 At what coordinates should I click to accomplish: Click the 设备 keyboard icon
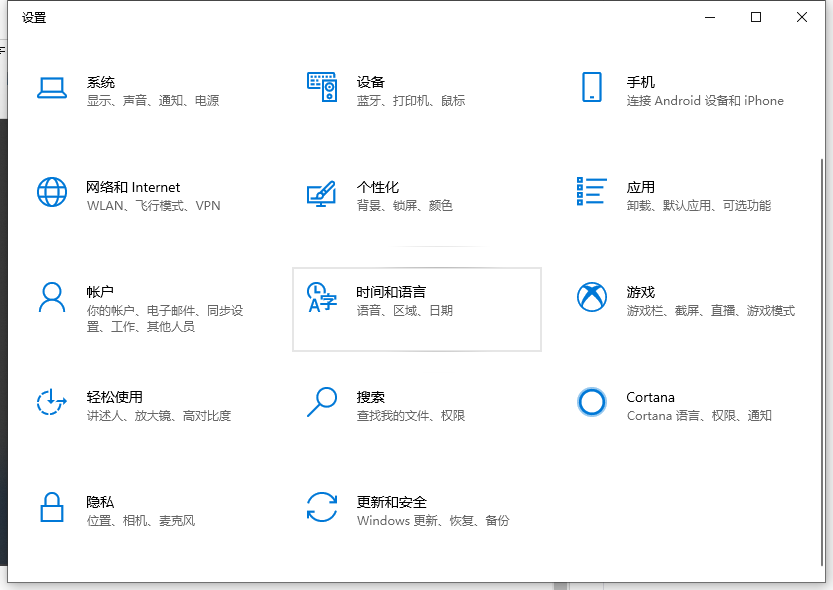[322, 88]
